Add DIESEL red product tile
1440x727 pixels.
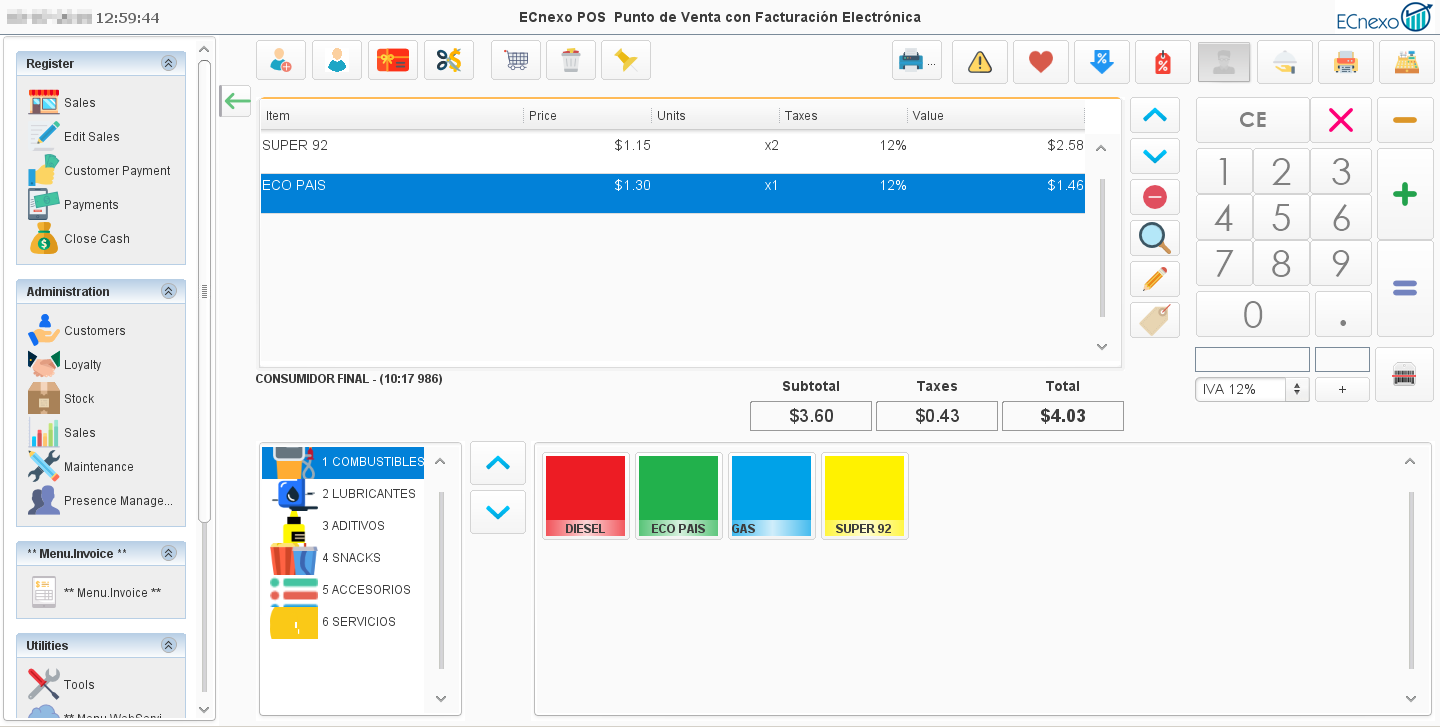(586, 496)
